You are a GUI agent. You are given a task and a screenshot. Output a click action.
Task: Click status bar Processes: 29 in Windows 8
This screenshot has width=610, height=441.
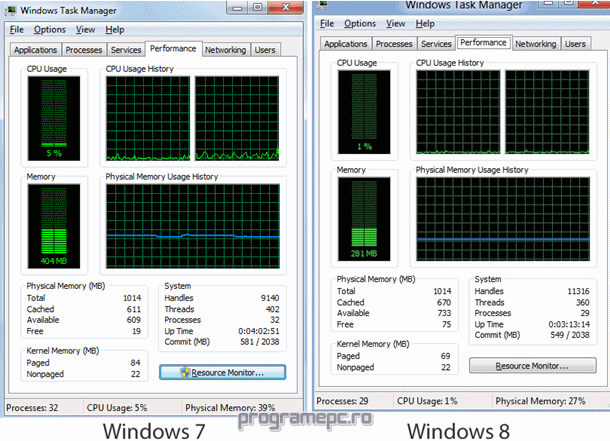pos(342,401)
